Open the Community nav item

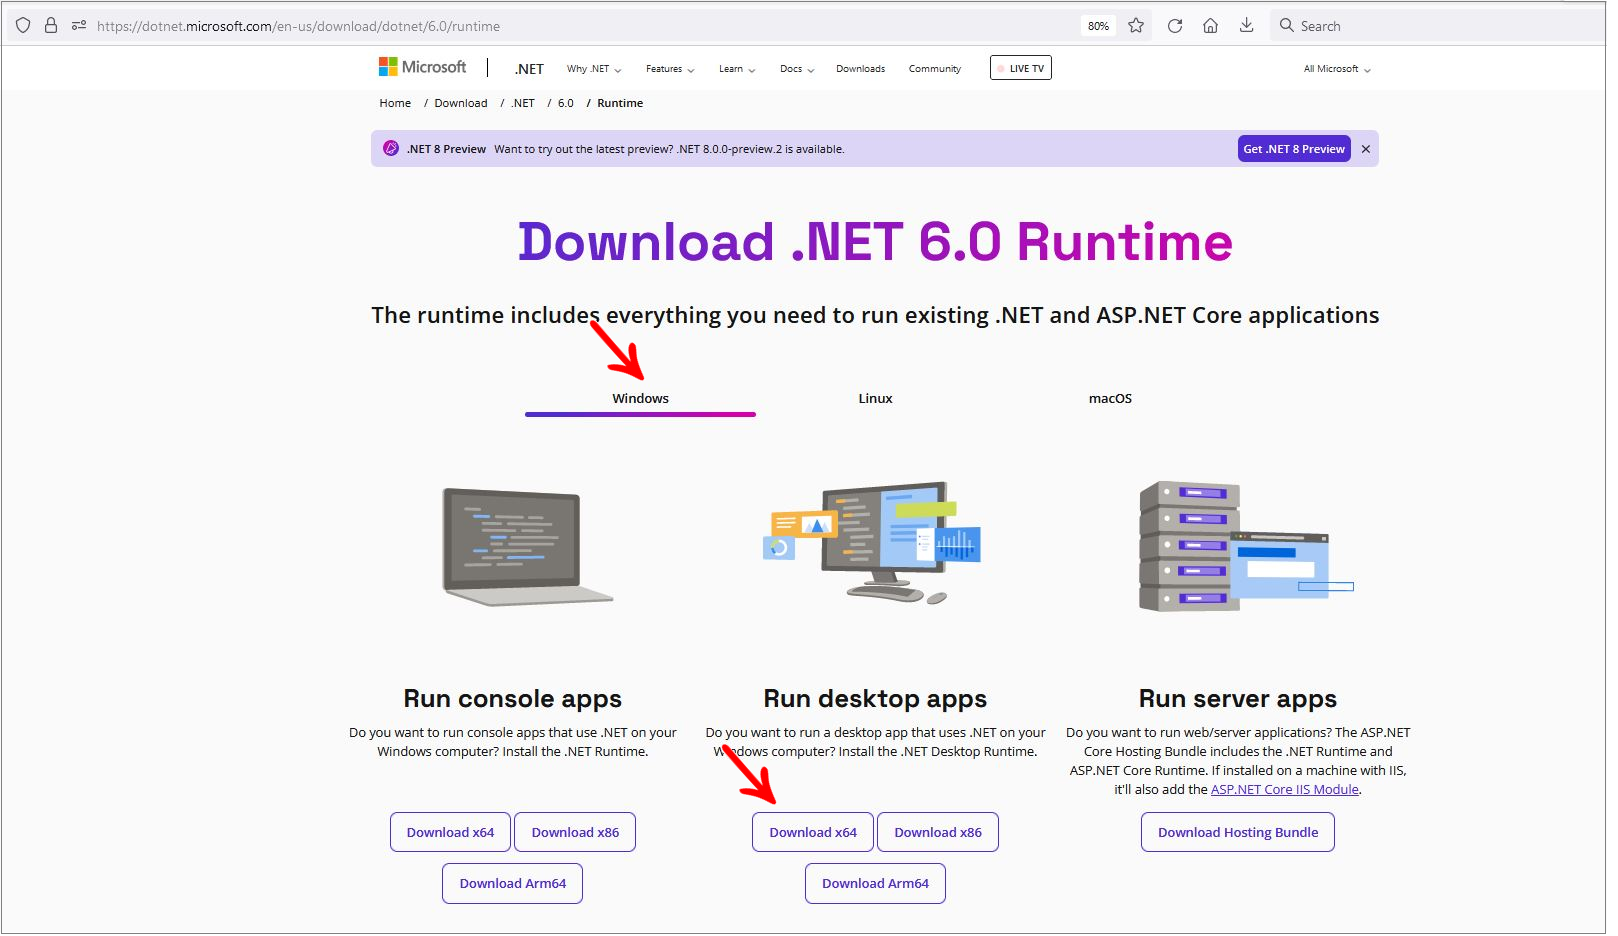[935, 69]
